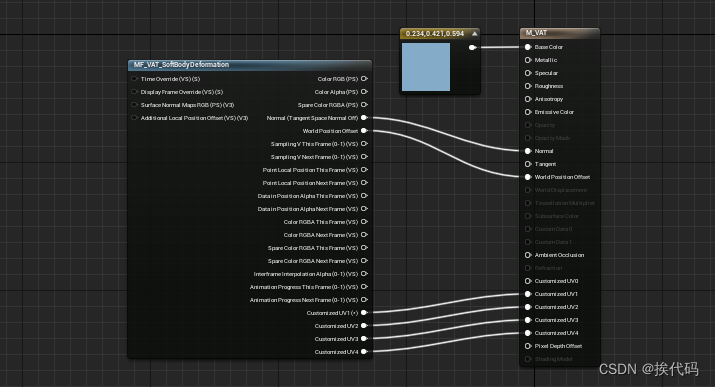The image size is (715, 387).
Task: Click the disabled Custom Data 1 pin
Action: click(528, 242)
